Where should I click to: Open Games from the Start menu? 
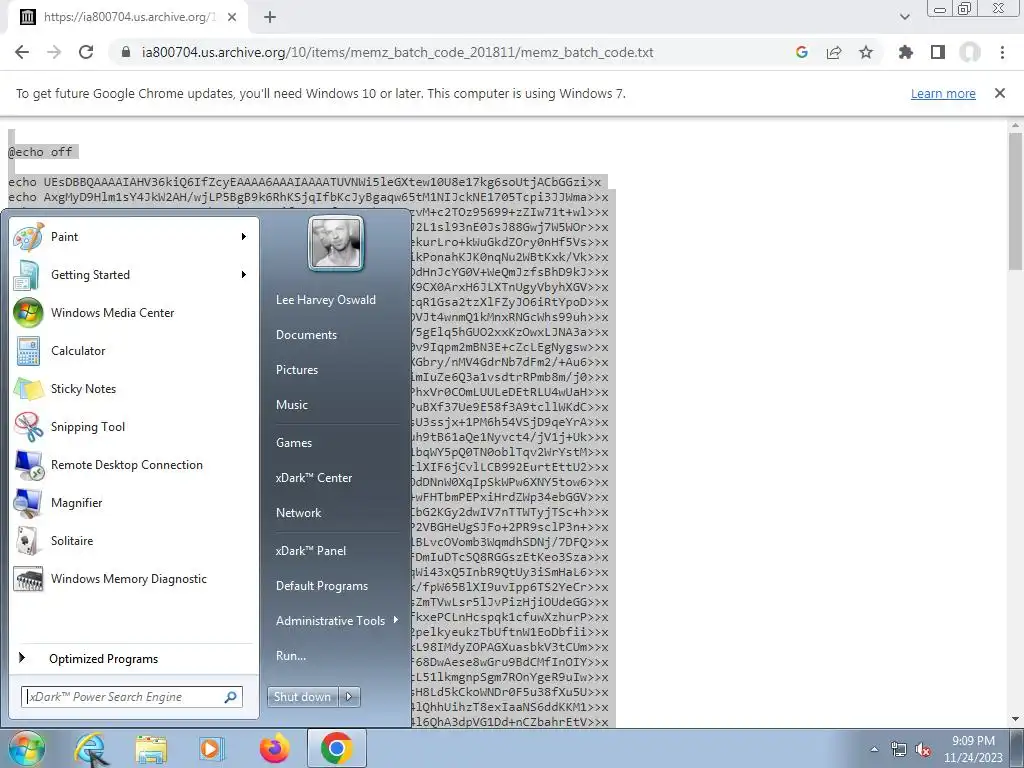294,443
